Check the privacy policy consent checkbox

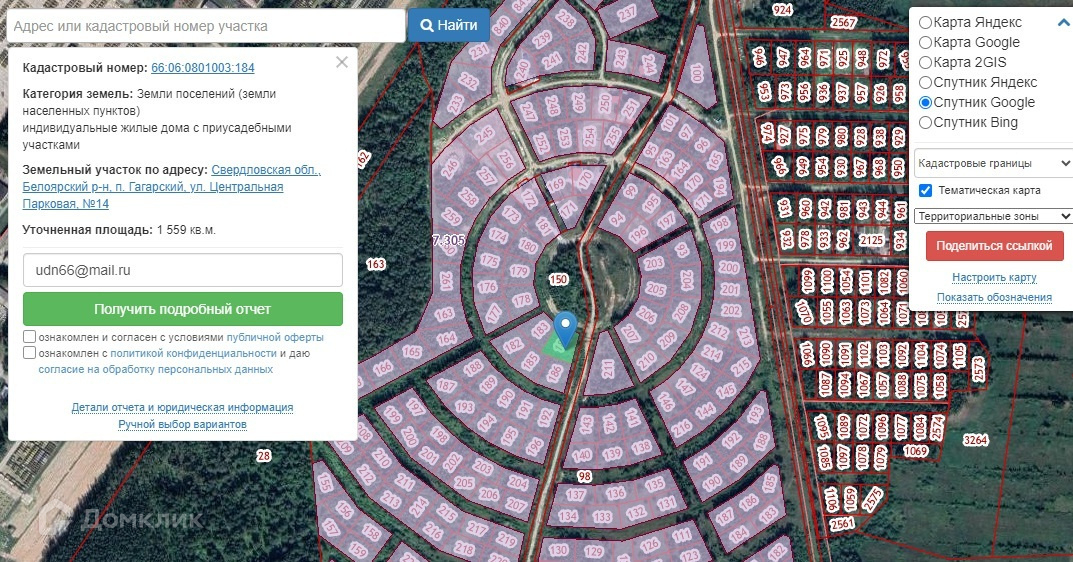click(x=29, y=353)
